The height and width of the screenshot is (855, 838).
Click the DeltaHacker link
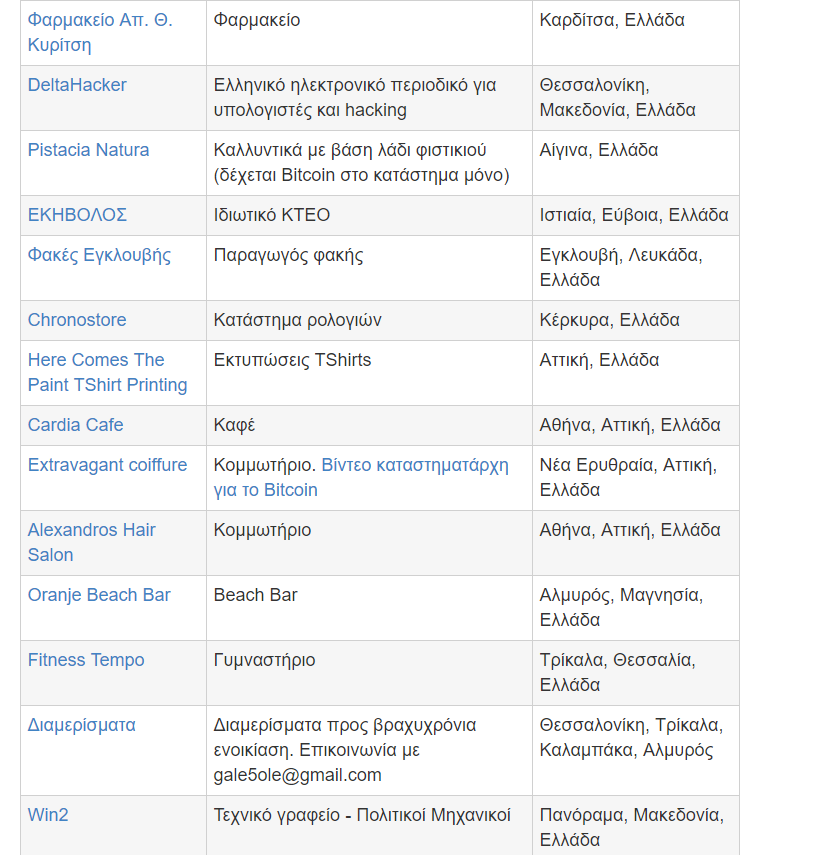(77, 85)
